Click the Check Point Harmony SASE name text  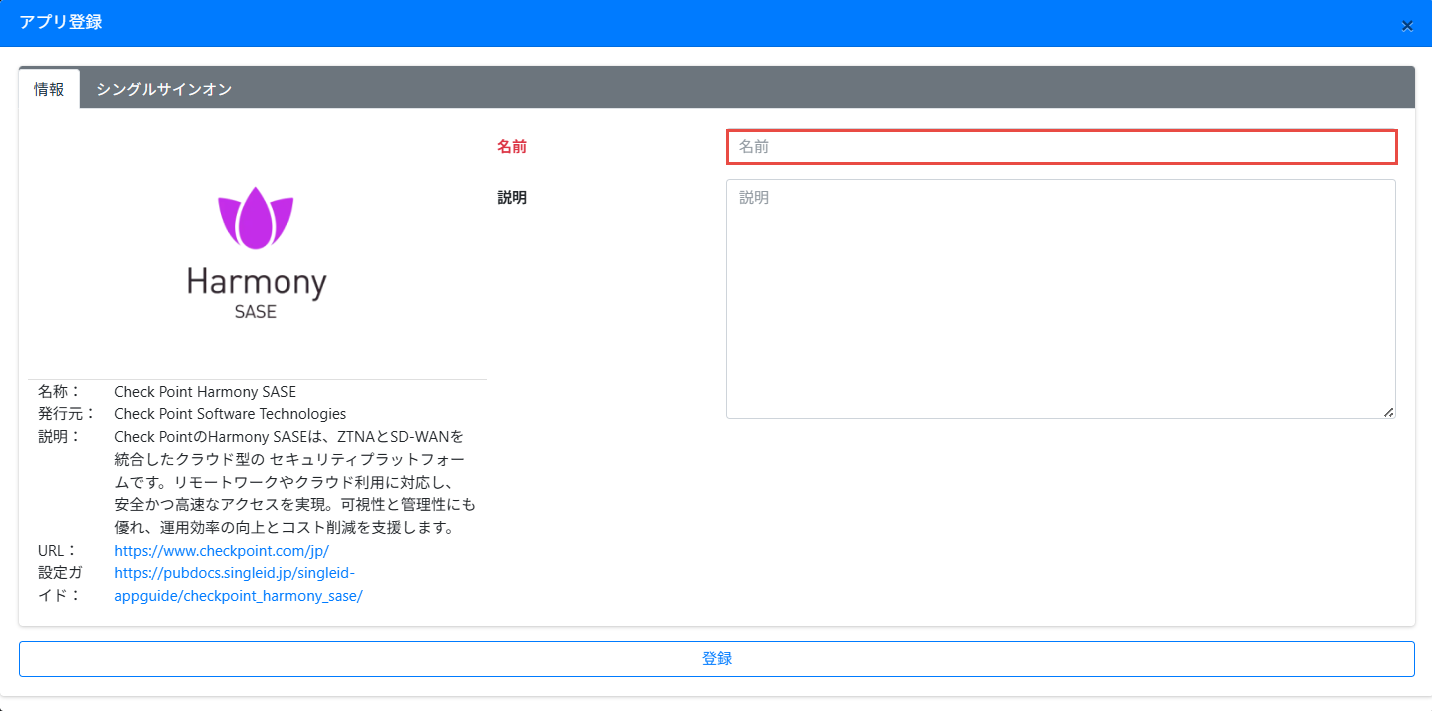[x=205, y=392]
